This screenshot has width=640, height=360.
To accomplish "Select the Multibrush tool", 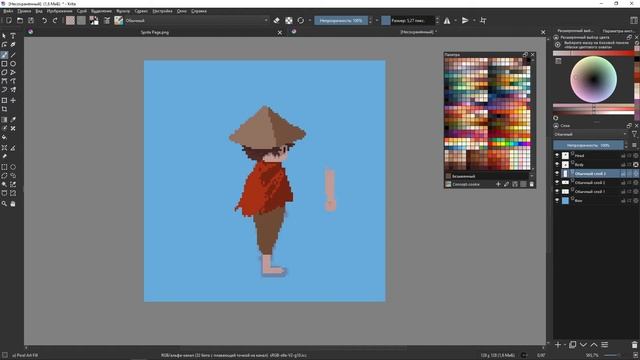I will (13, 90).
